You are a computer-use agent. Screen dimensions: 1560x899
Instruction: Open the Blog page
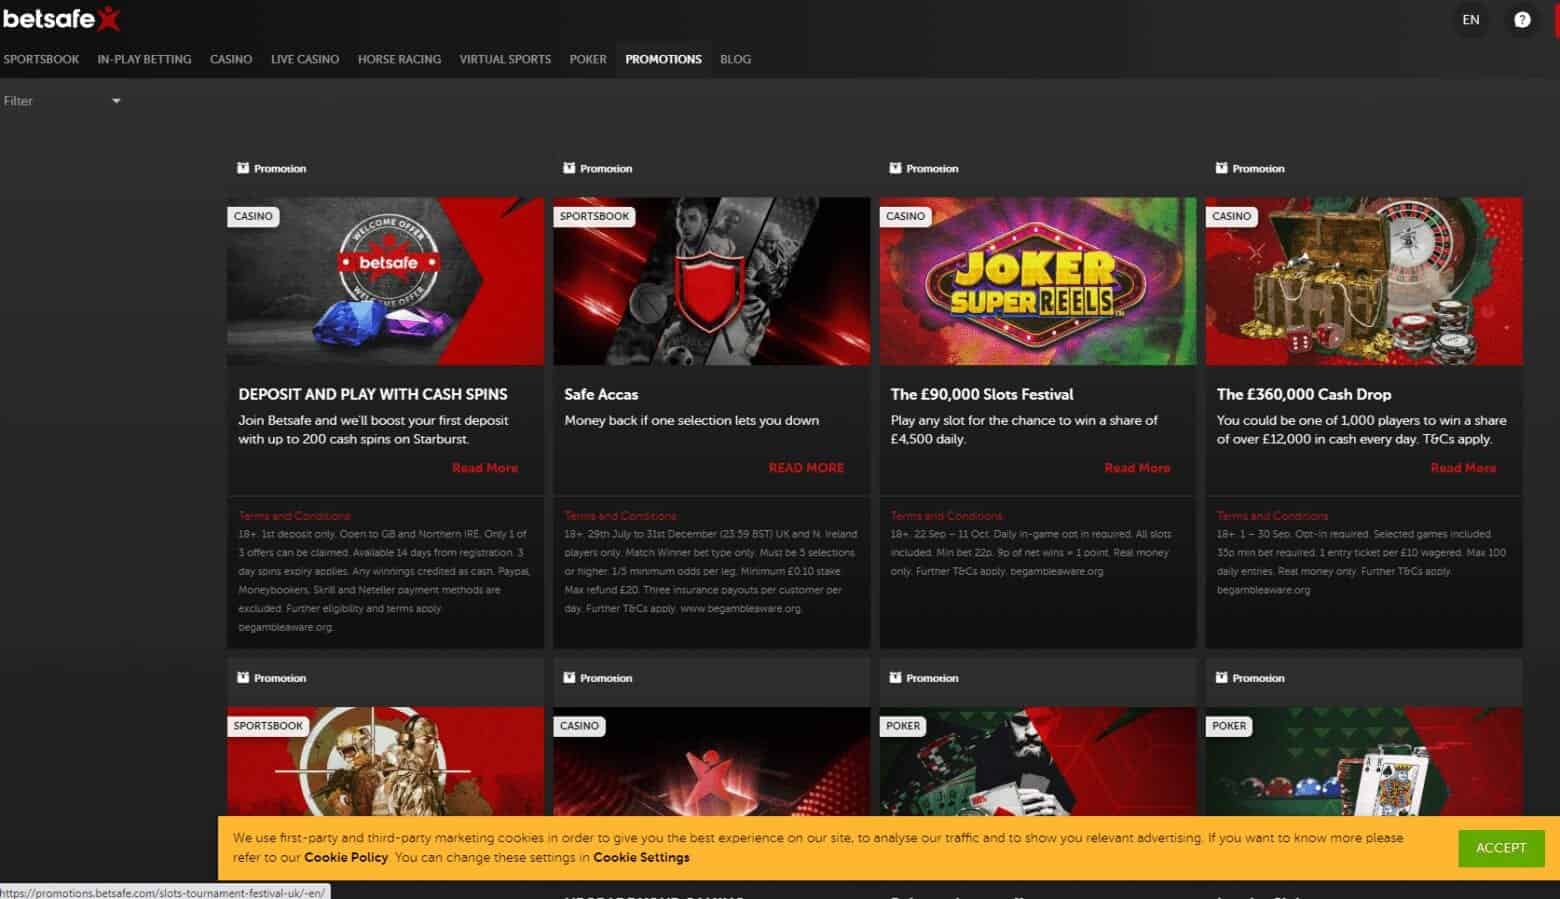[735, 59]
